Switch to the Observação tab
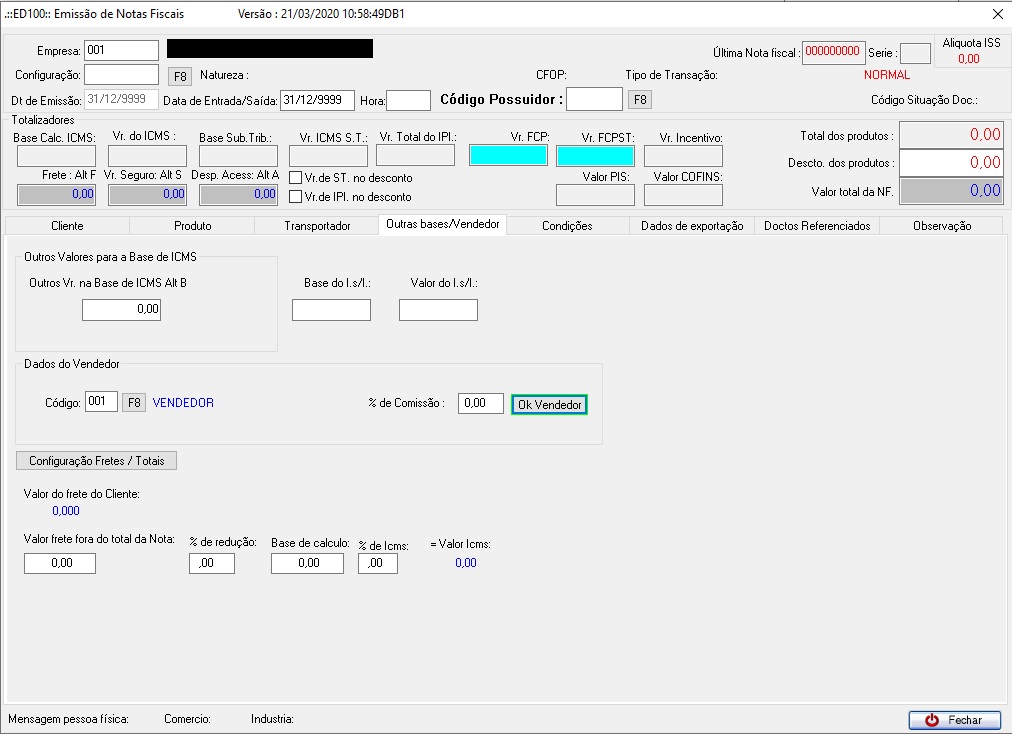1012x734 pixels. click(x=941, y=226)
